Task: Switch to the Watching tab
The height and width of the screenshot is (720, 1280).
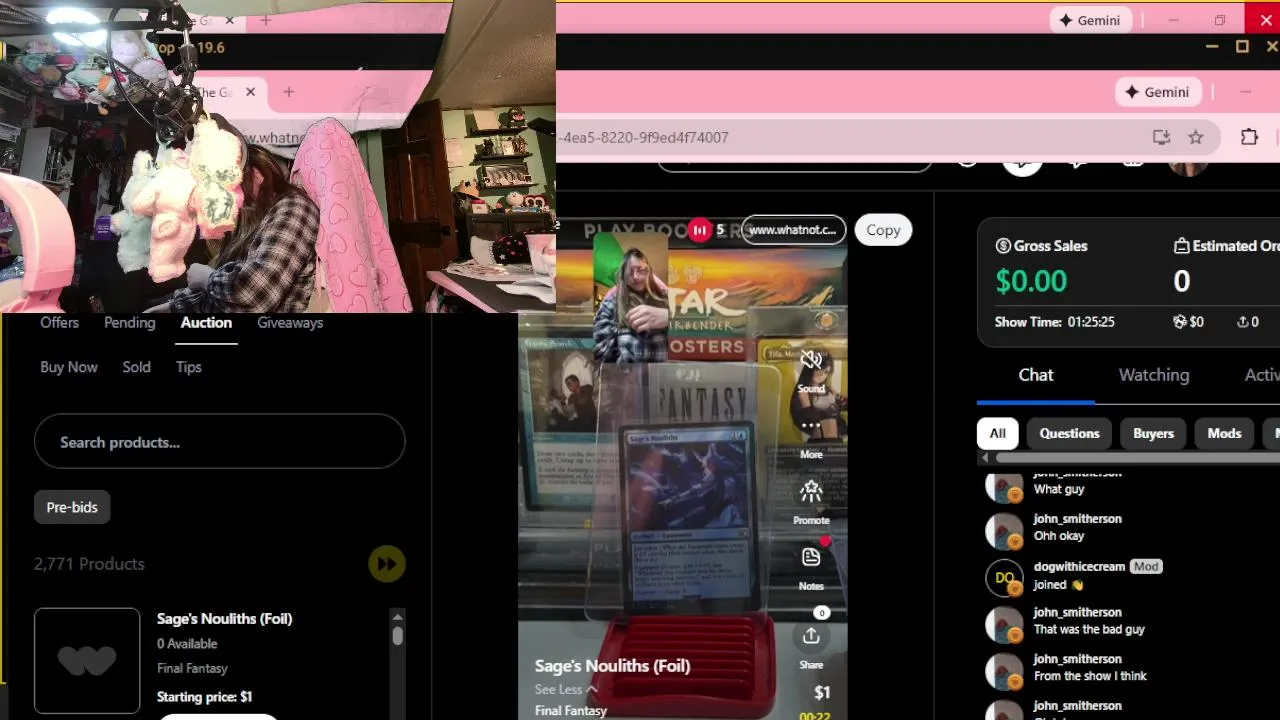Action: pyautogui.click(x=1154, y=375)
